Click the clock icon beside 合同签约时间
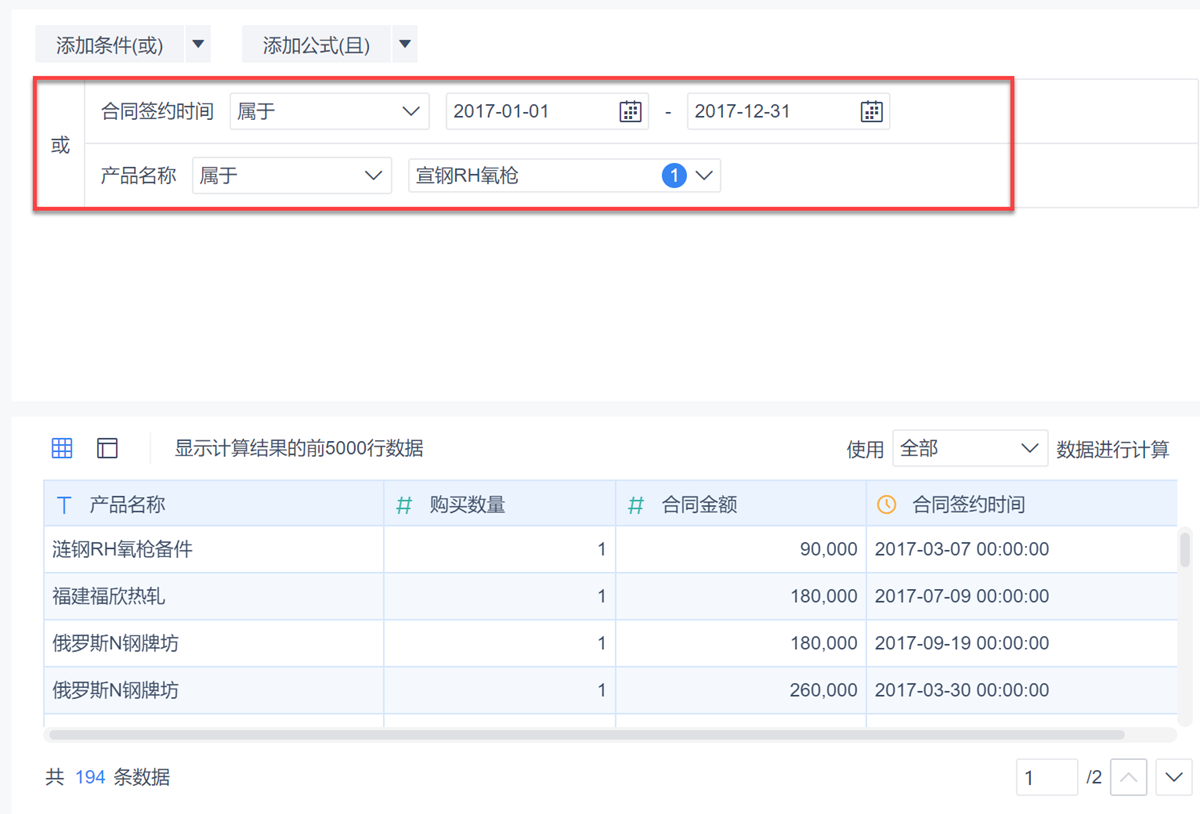The height and width of the screenshot is (814, 1200). [x=886, y=505]
